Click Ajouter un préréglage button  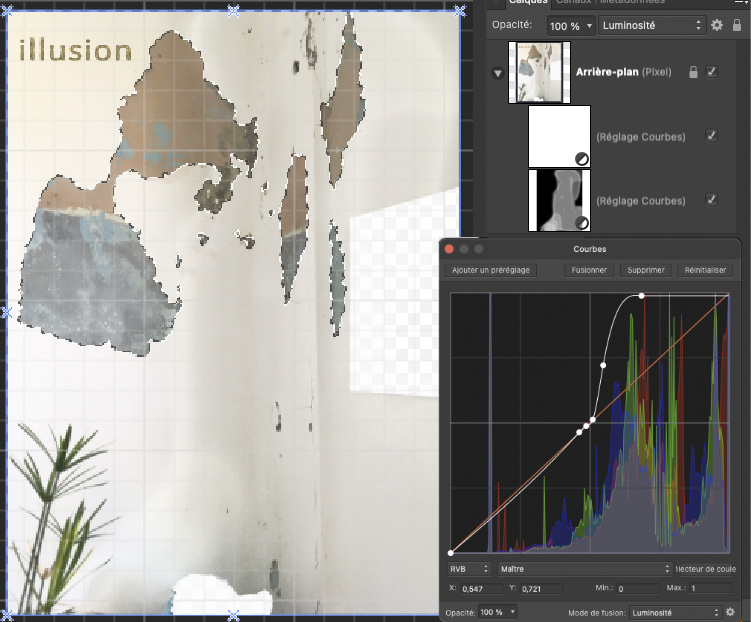[x=490, y=270]
